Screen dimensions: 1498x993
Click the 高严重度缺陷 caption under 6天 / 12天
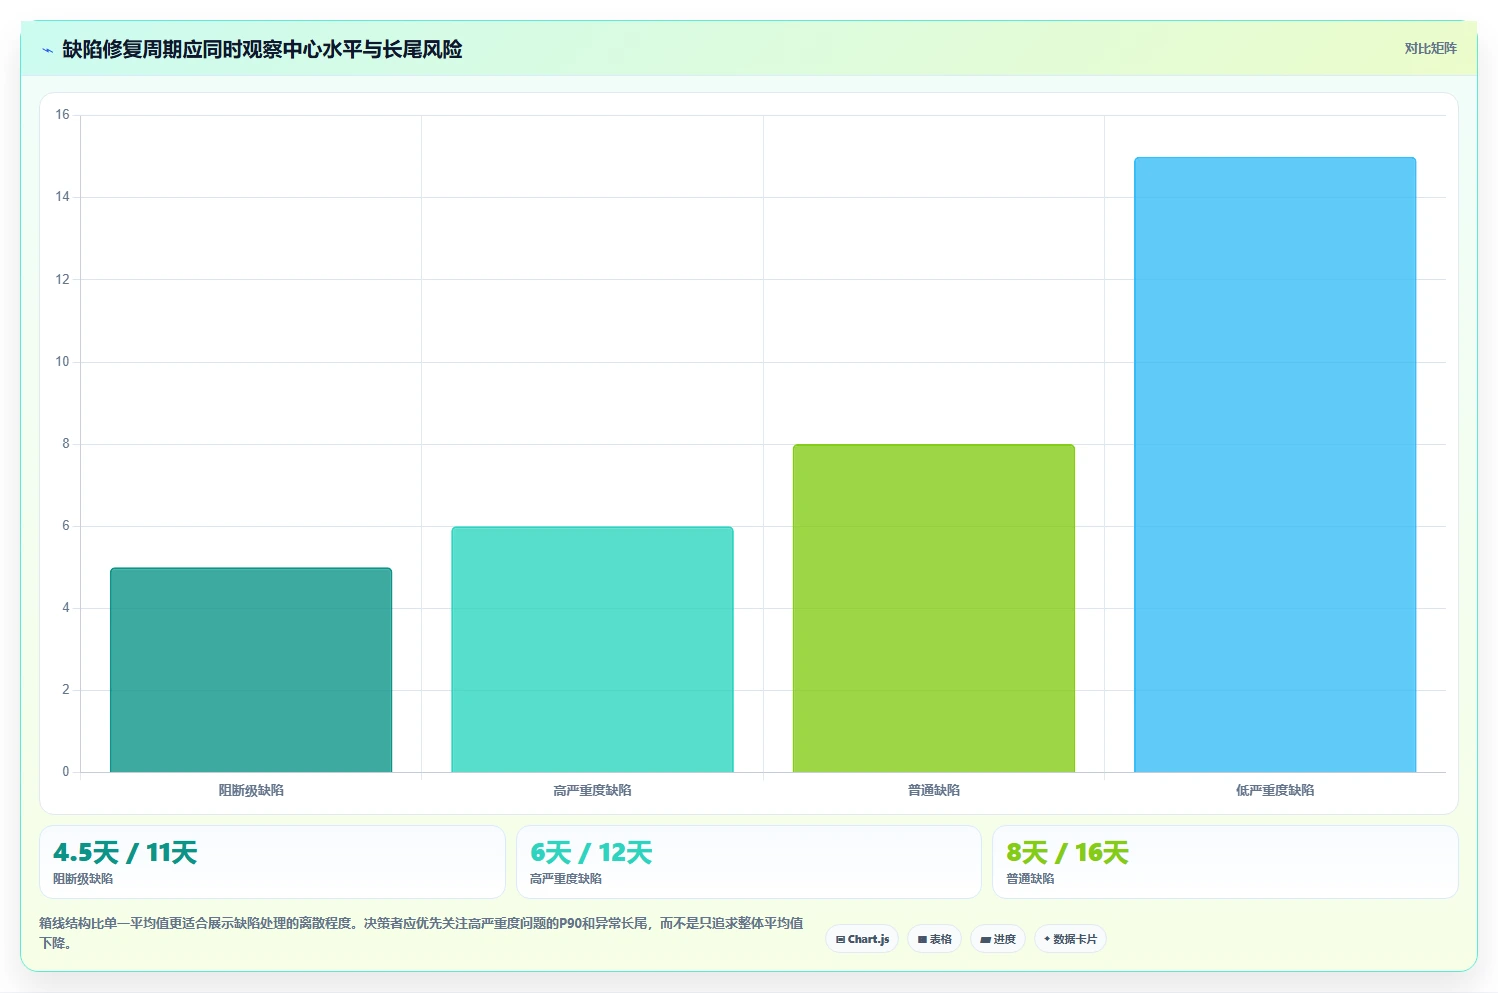click(x=566, y=879)
